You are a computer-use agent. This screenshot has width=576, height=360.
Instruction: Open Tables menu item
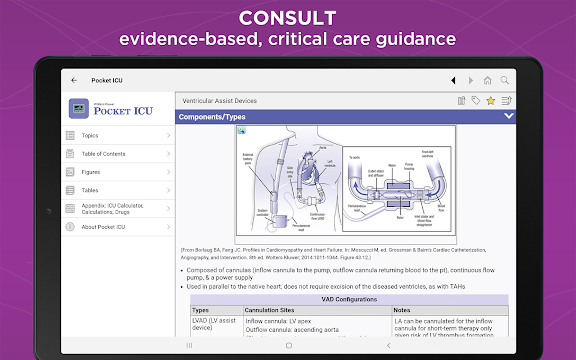(x=118, y=190)
